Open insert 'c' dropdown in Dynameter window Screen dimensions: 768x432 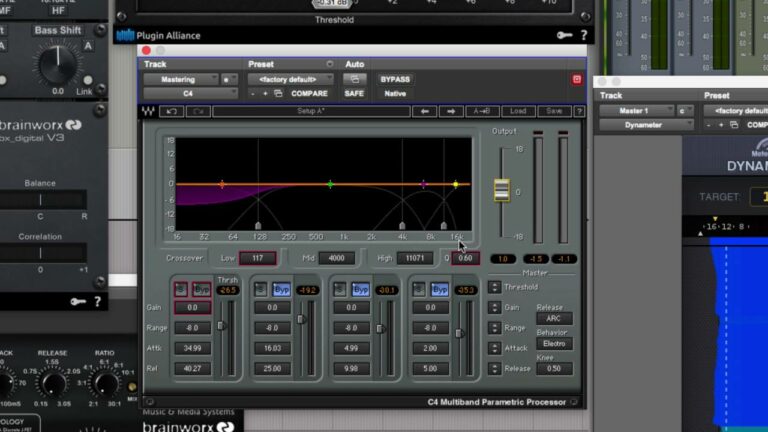pyautogui.click(x=685, y=111)
